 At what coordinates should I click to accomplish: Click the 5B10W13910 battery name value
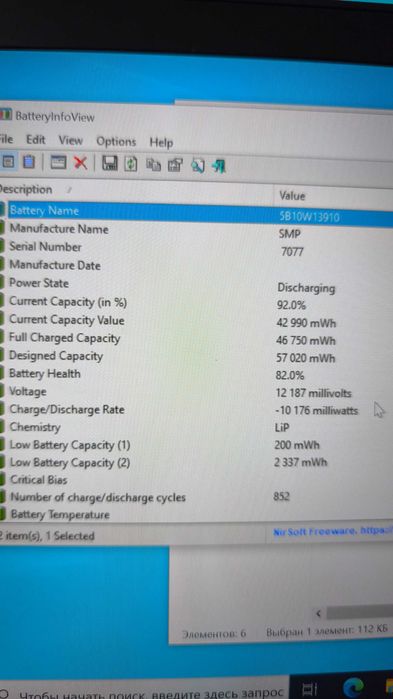tap(309, 217)
